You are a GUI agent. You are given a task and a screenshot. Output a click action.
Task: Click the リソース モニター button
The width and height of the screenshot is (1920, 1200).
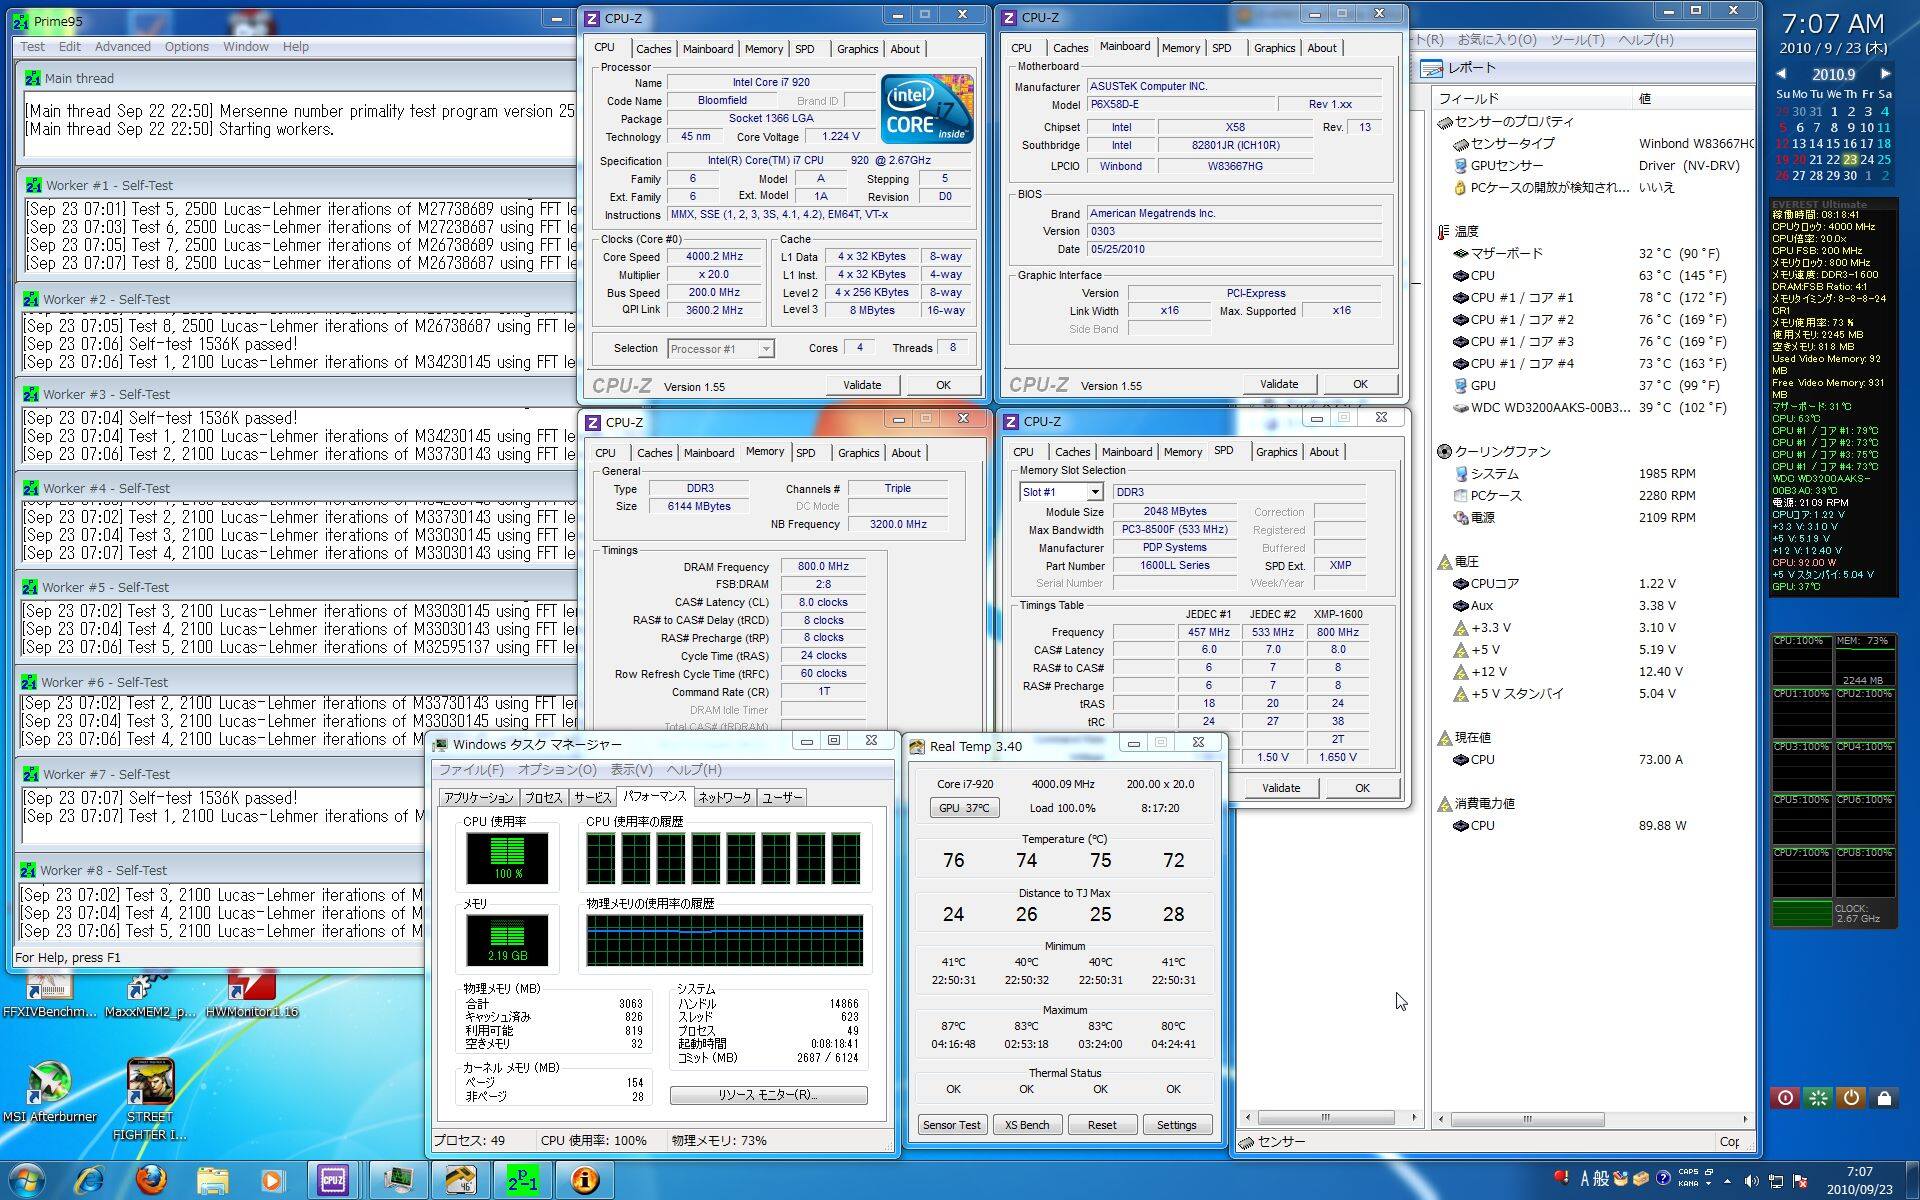pos(768,1095)
